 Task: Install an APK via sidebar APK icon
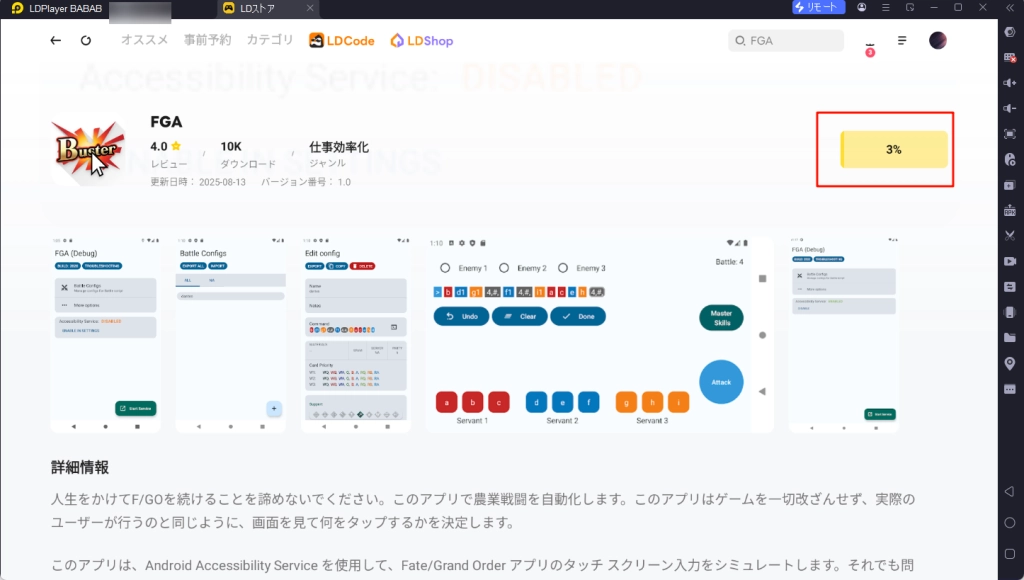tap(1010, 210)
